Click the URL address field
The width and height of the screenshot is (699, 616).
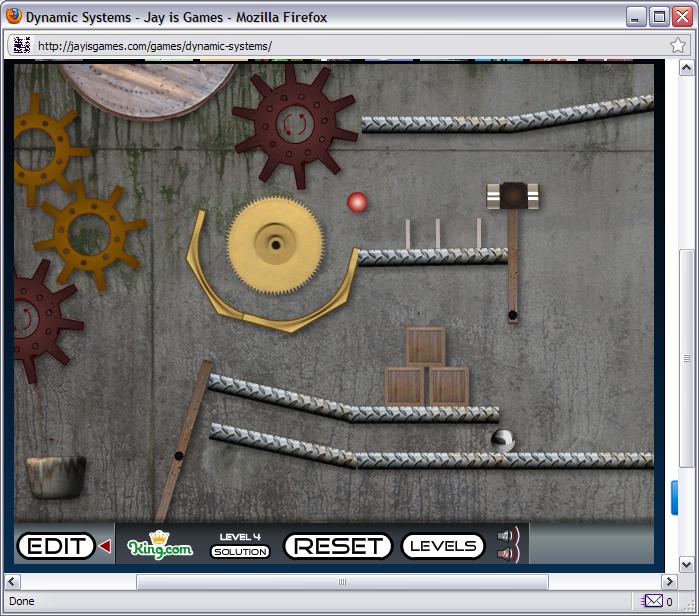click(340, 45)
